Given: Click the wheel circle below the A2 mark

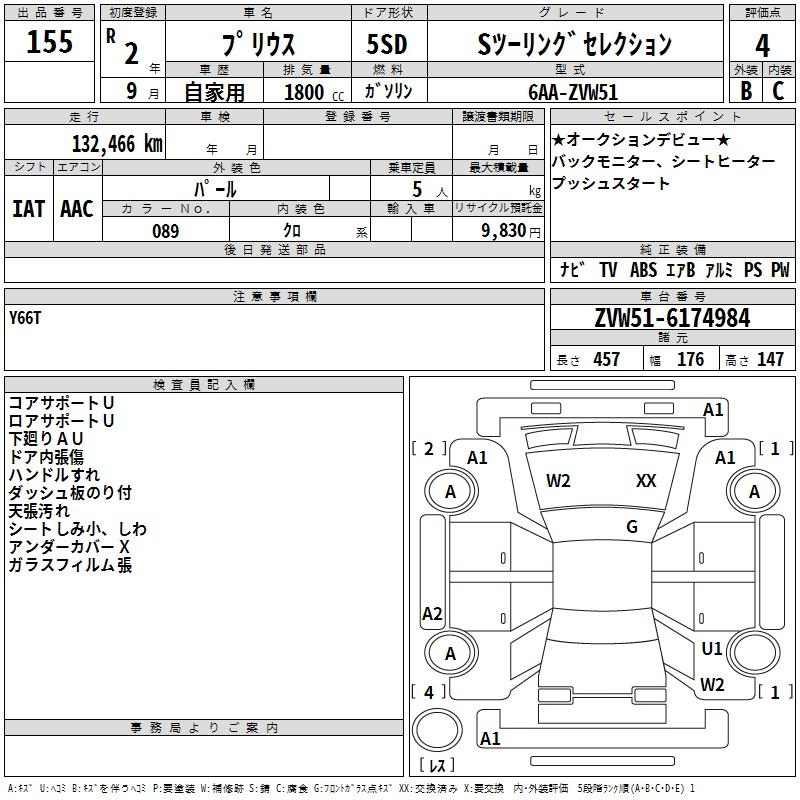Looking at the screenshot, I should click(450, 653).
